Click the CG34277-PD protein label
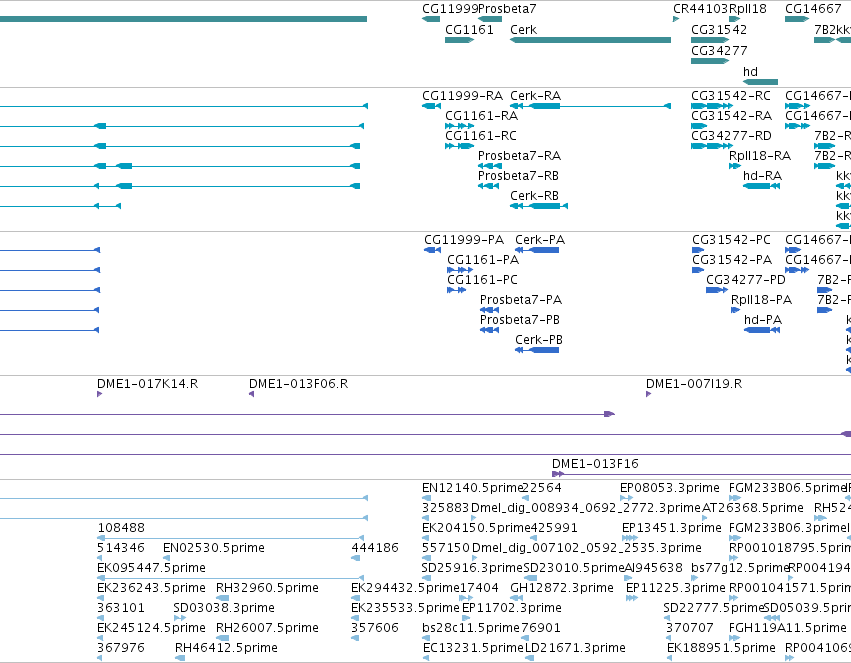The height and width of the screenshot is (663, 851). 746,280
